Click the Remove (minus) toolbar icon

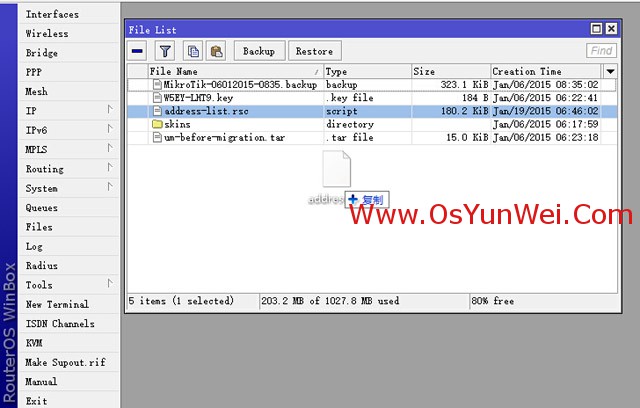(138, 51)
